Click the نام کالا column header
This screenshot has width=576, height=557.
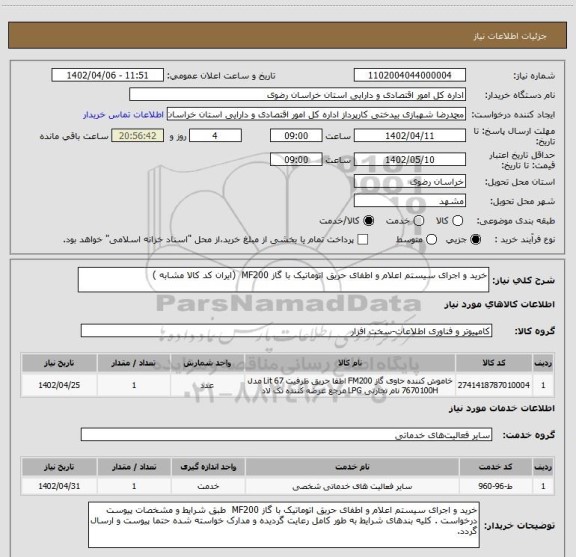click(x=350, y=363)
